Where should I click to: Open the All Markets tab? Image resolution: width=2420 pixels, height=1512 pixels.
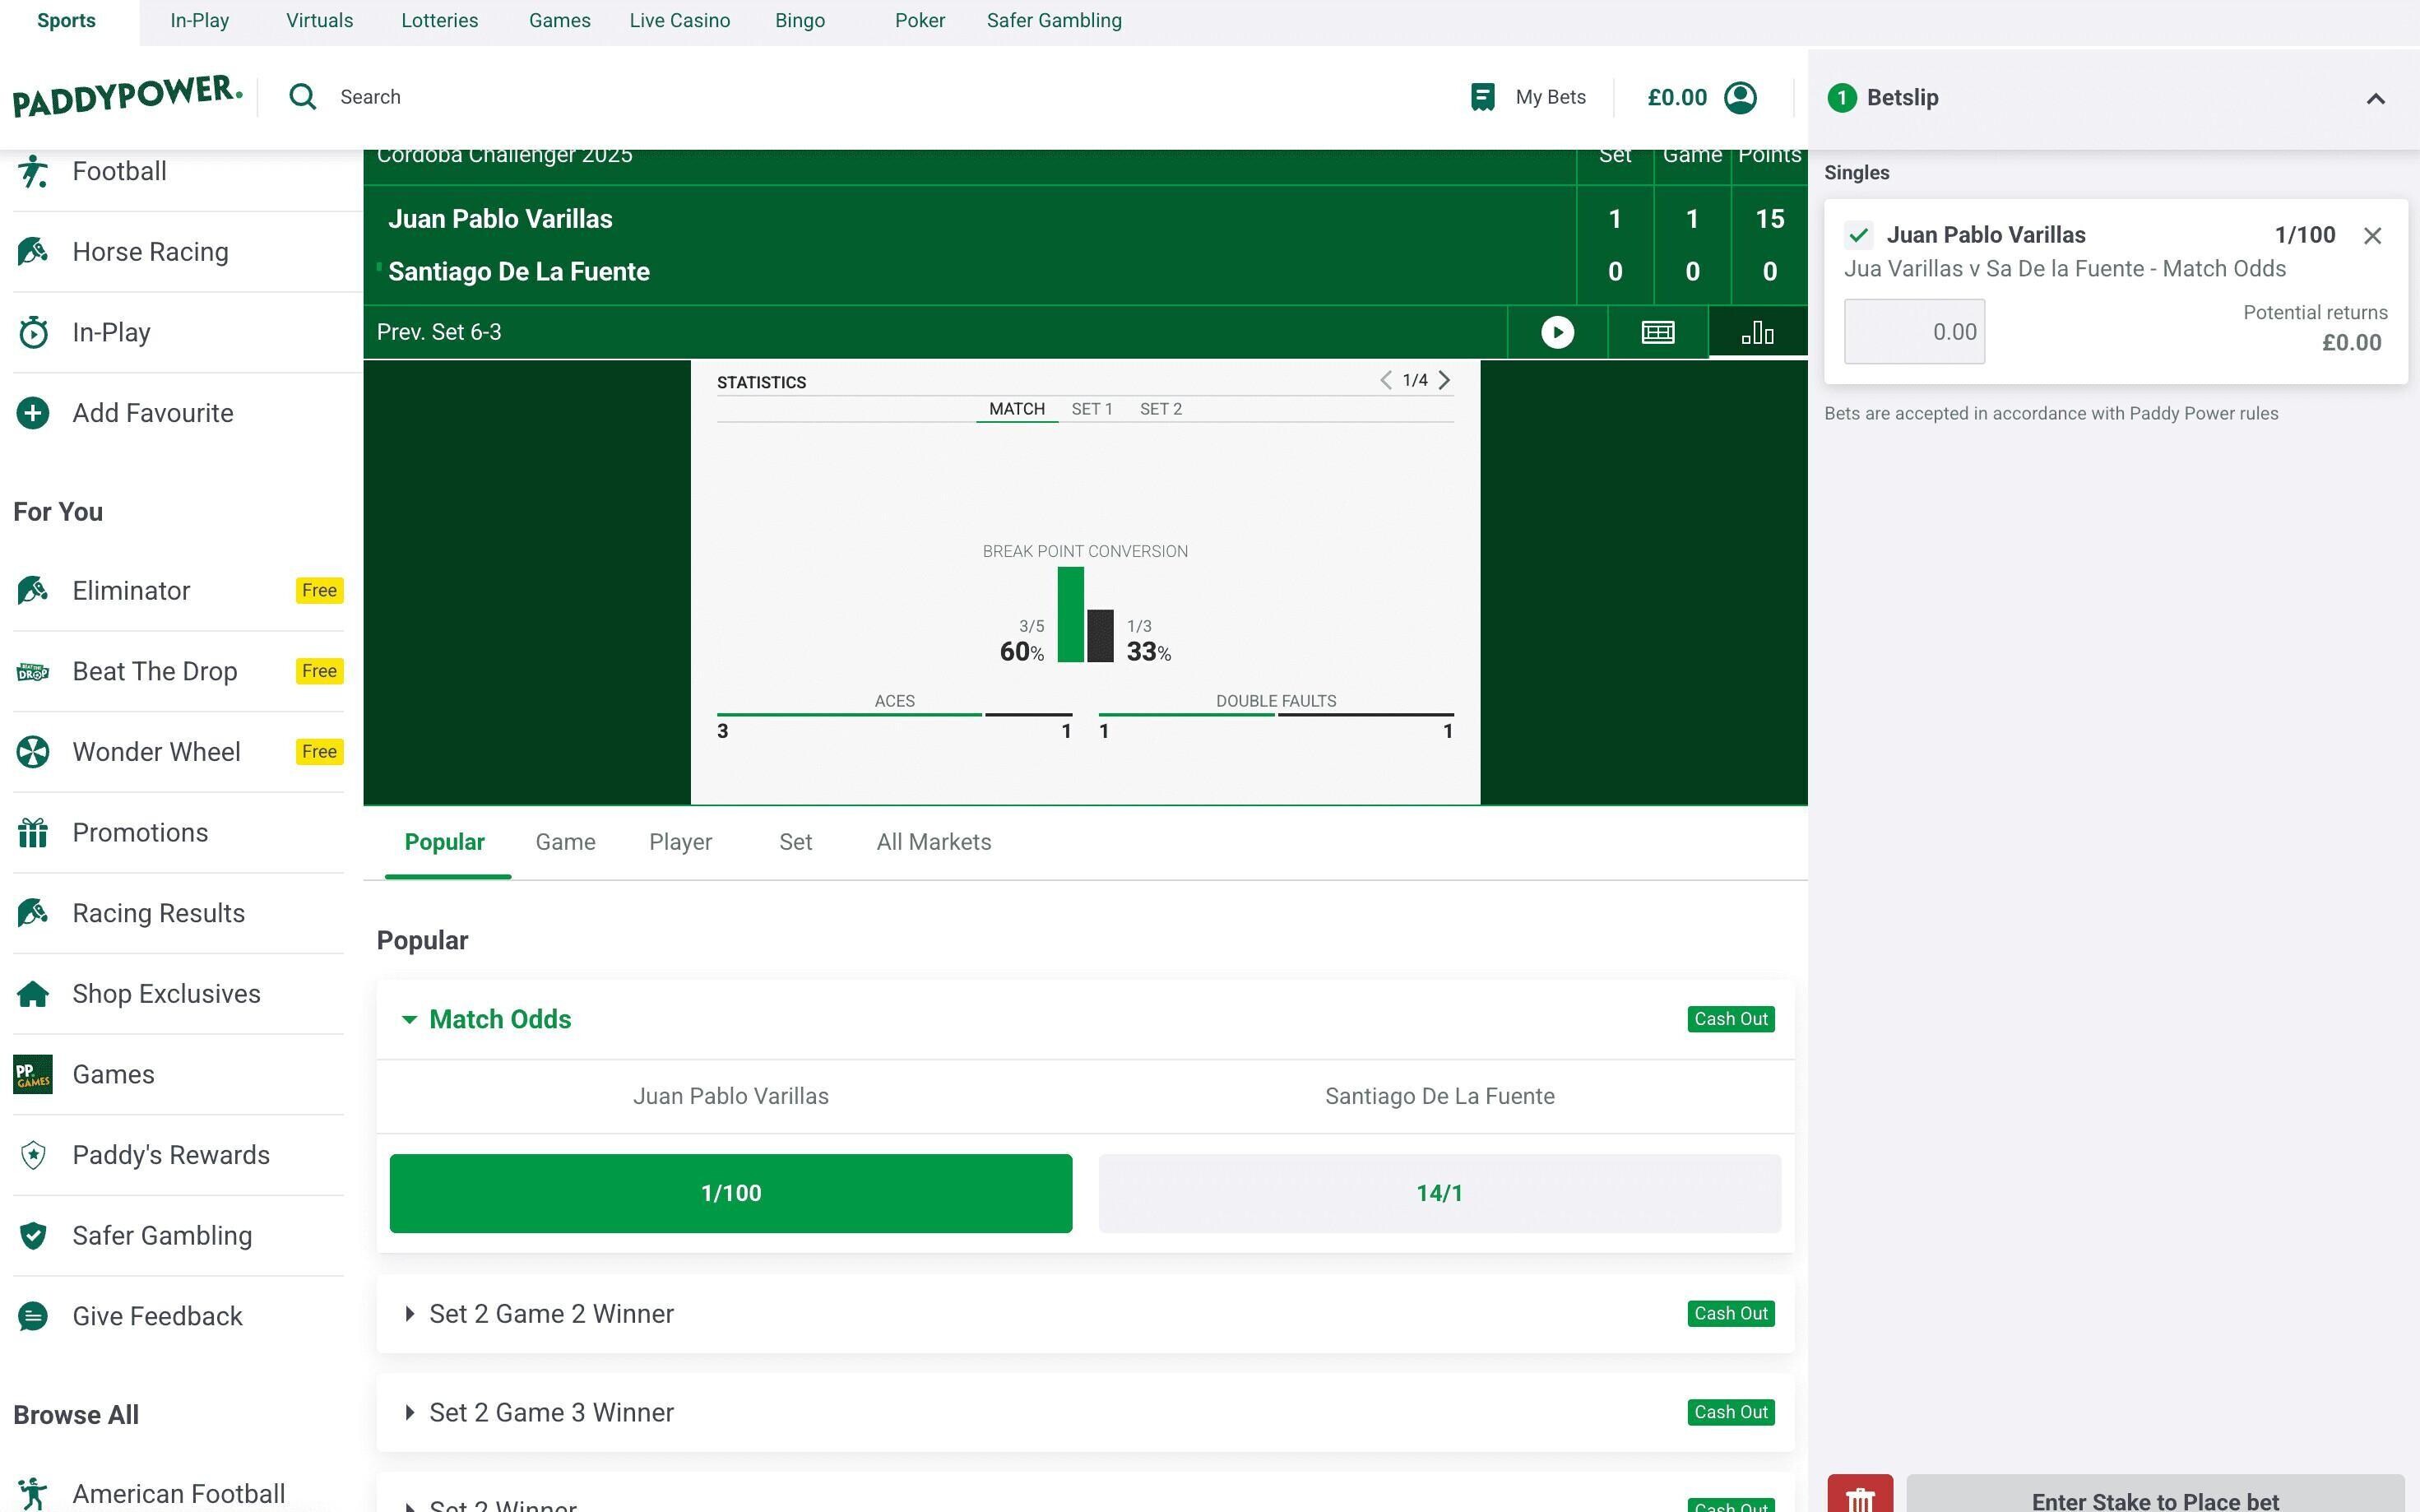[x=934, y=842]
